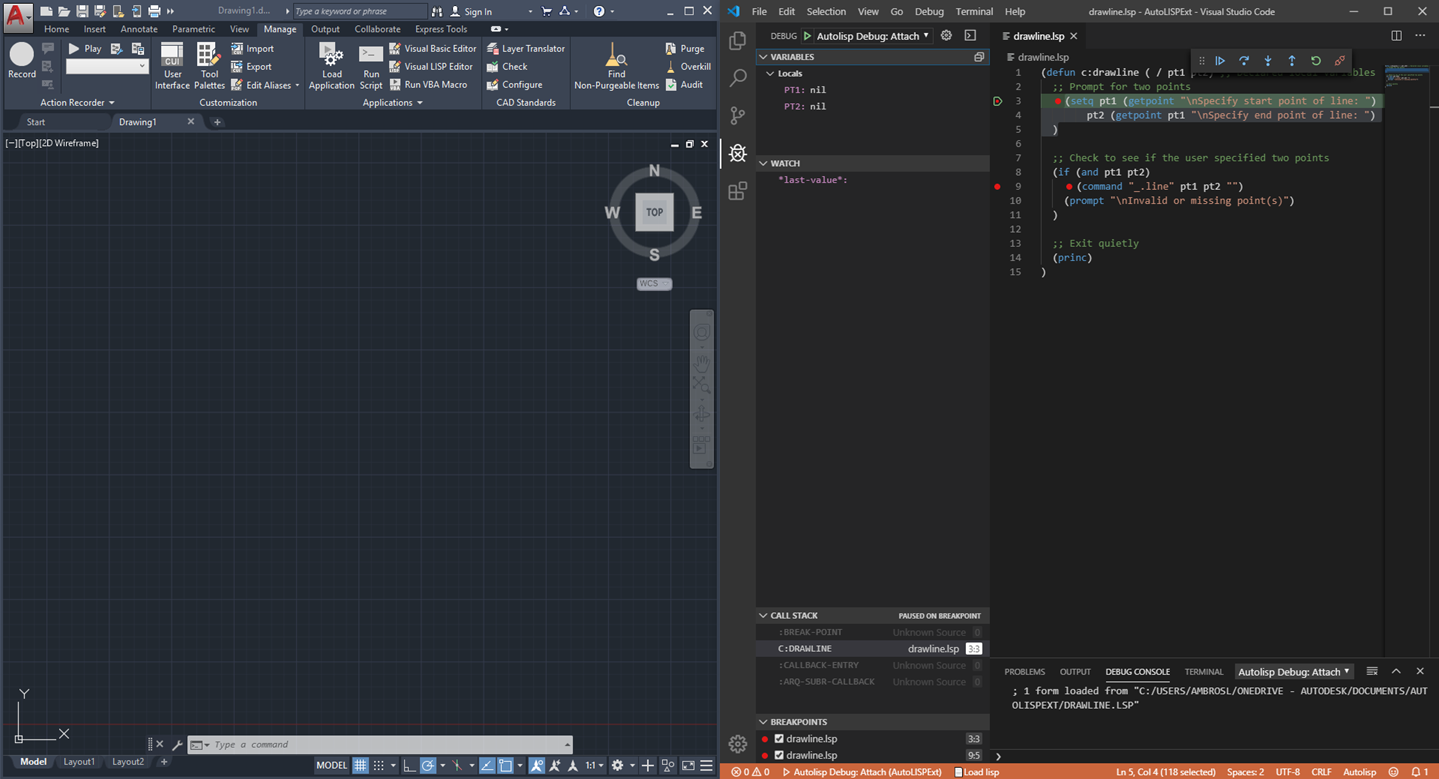Click the AutoCAD Save icon in quick access toolbar
Image resolution: width=1439 pixels, height=779 pixels.
82,11
